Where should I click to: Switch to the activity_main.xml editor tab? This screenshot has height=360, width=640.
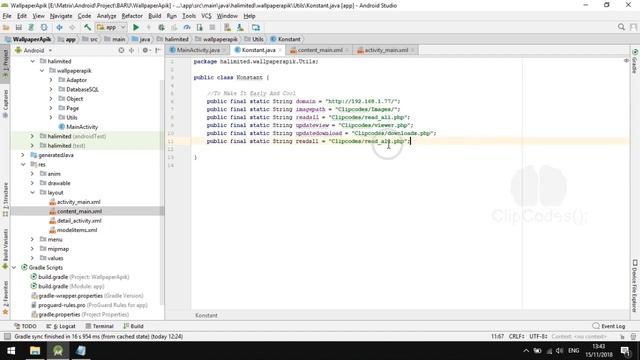tap(386, 50)
